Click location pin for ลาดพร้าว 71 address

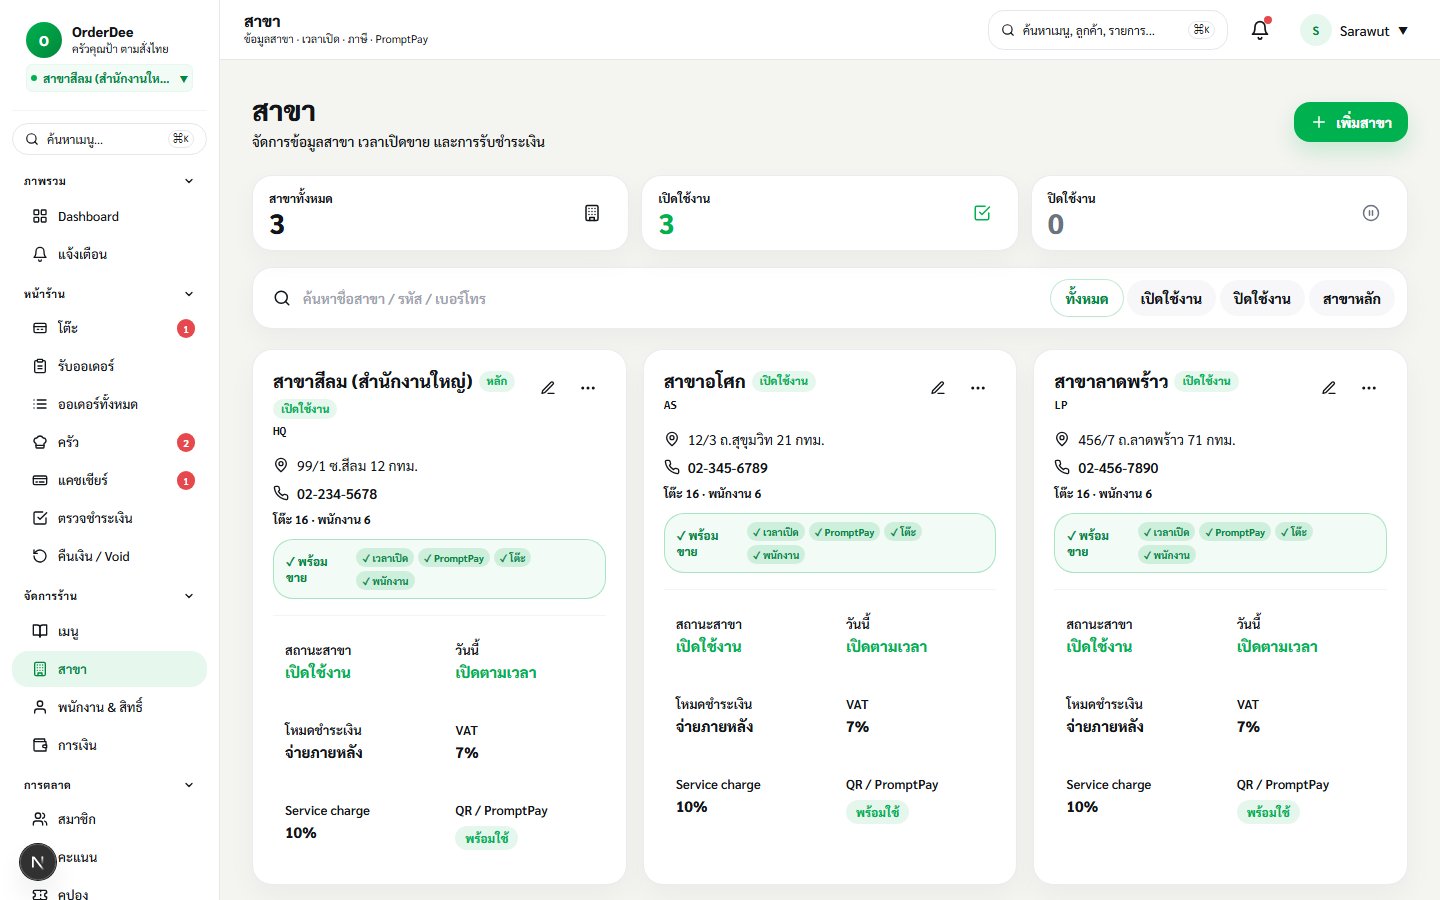pyautogui.click(x=1062, y=439)
